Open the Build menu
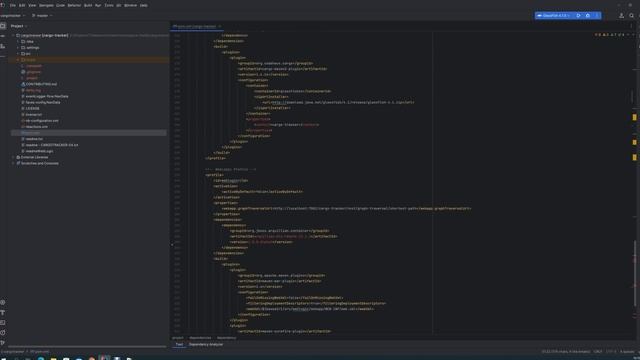Screen dimensions: 640x360 tap(88, 5)
